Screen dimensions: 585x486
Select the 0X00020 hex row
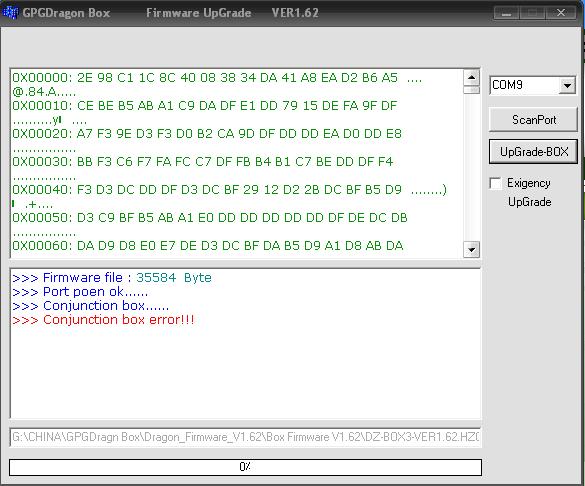pos(207,134)
